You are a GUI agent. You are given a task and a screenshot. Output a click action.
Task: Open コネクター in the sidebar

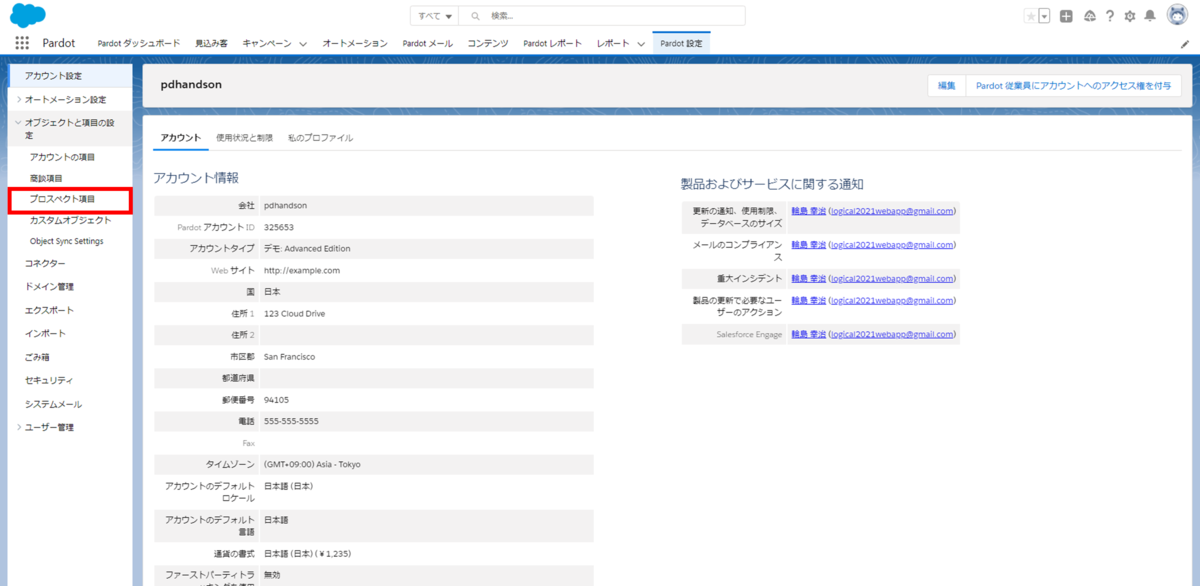click(x=45, y=263)
